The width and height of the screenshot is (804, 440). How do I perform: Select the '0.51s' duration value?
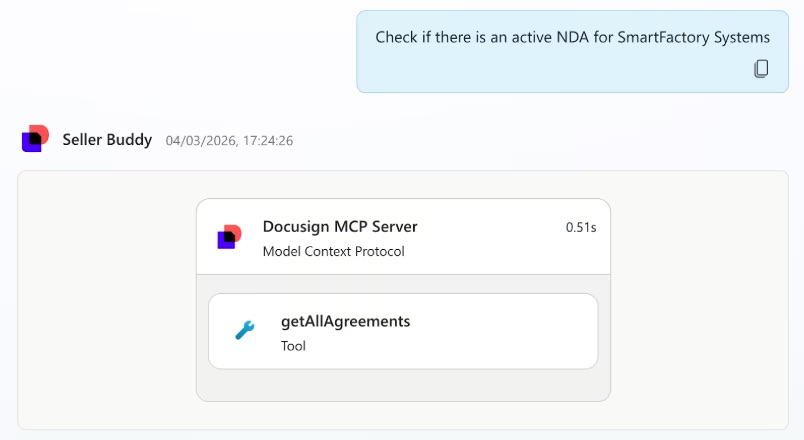581,227
